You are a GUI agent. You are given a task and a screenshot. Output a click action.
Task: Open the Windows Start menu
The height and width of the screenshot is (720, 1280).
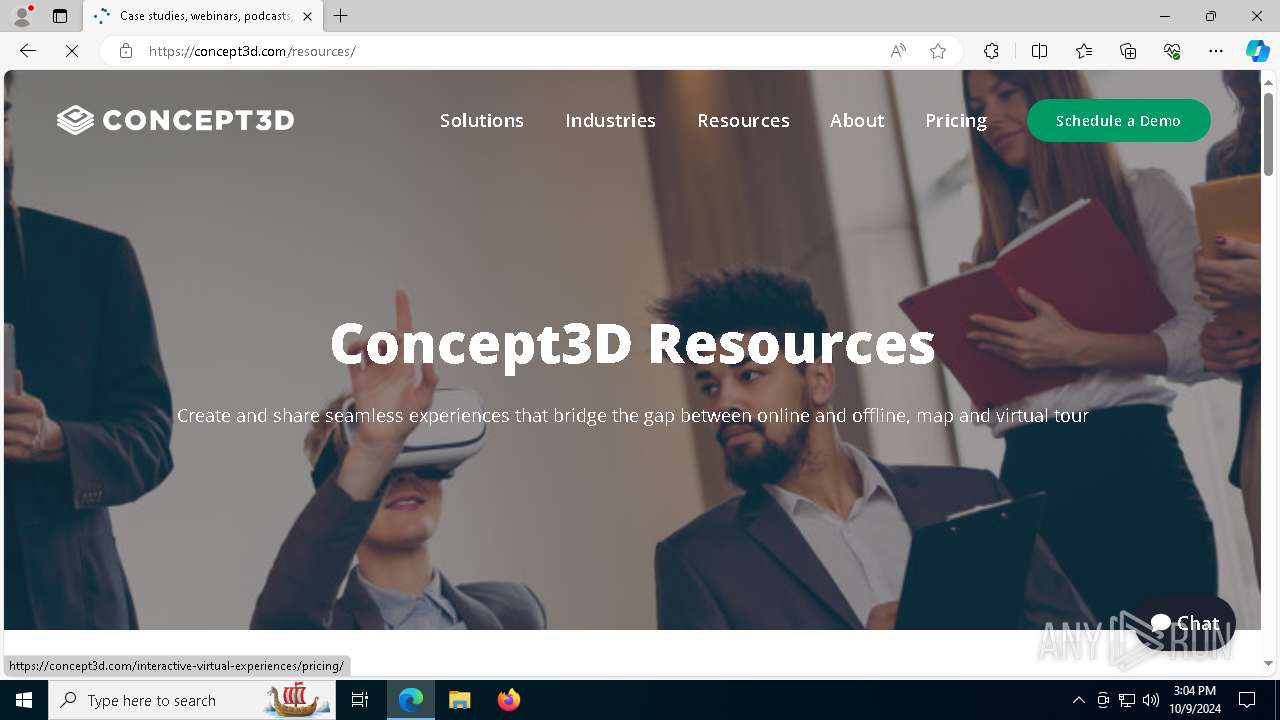[24, 700]
